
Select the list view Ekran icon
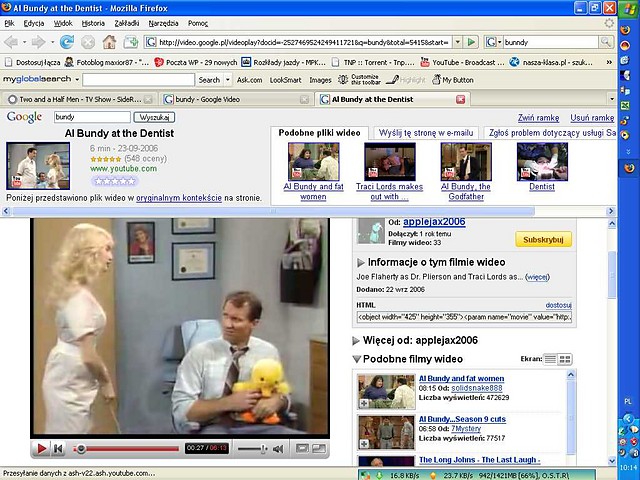click(550, 359)
